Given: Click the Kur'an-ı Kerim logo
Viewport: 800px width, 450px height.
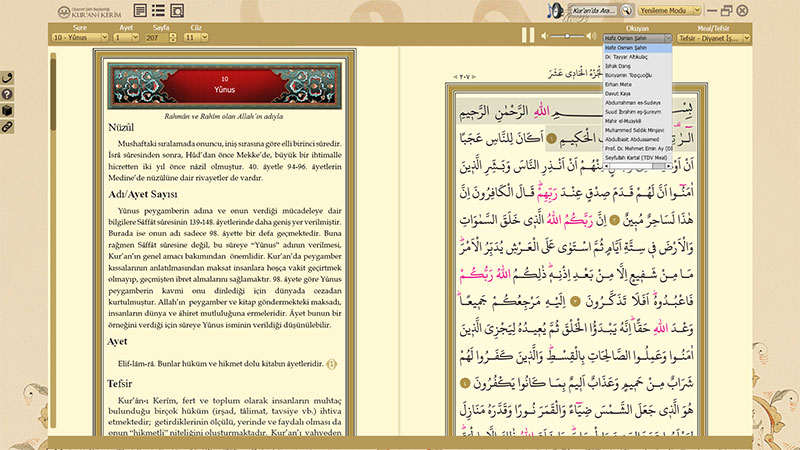Looking at the screenshot, I should click(x=90, y=12).
